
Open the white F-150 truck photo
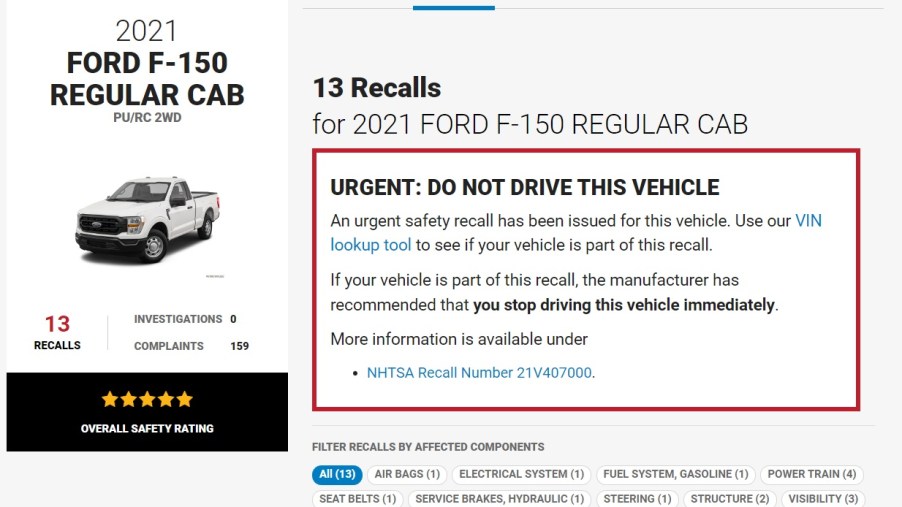click(147, 221)
